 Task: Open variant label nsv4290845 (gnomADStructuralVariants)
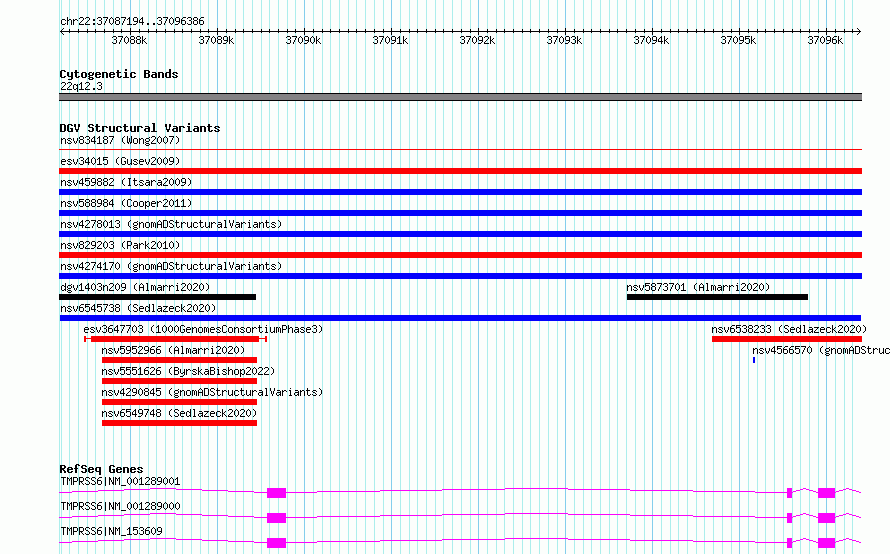pos(212,392)
